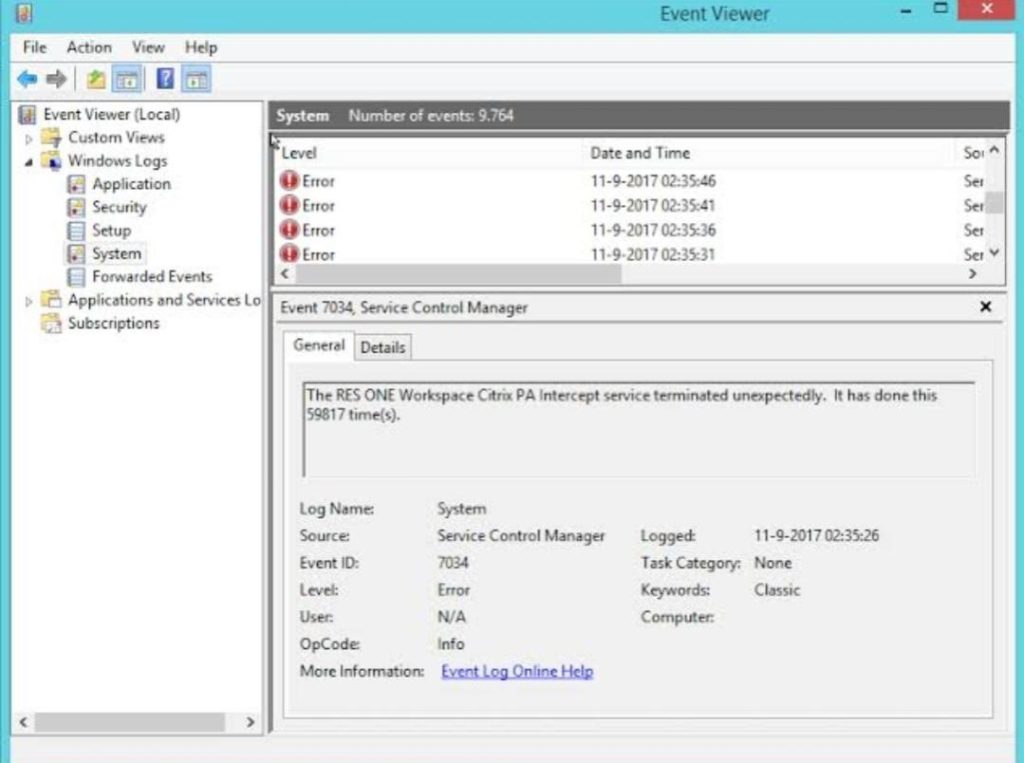Click the blue Help toolbar icon
This screenshot has height=763, width=1024.
(x=165, y=79)
